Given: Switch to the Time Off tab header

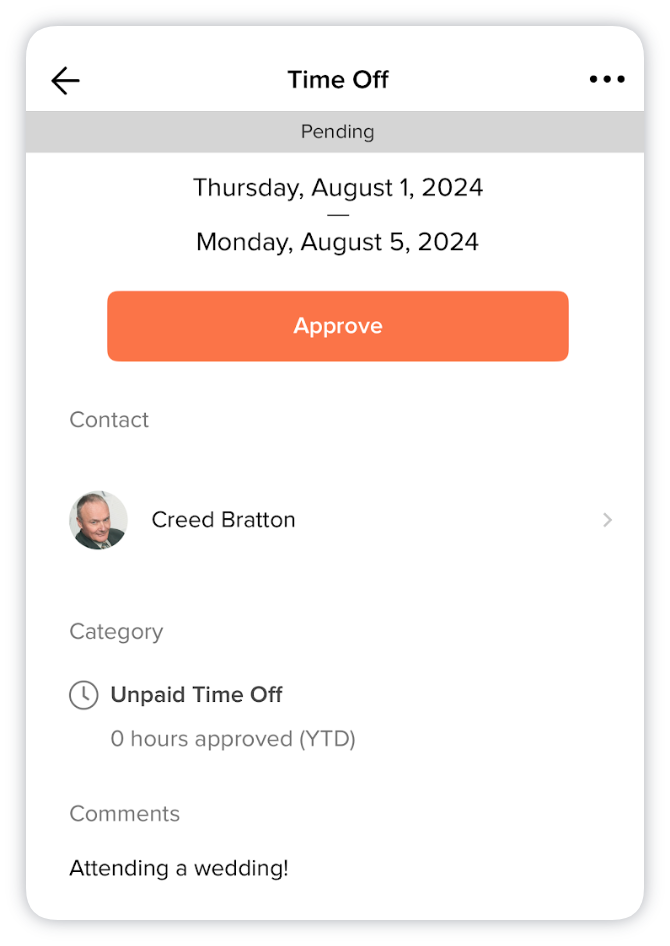Looking at the screenshot, I should click(337, 79).
